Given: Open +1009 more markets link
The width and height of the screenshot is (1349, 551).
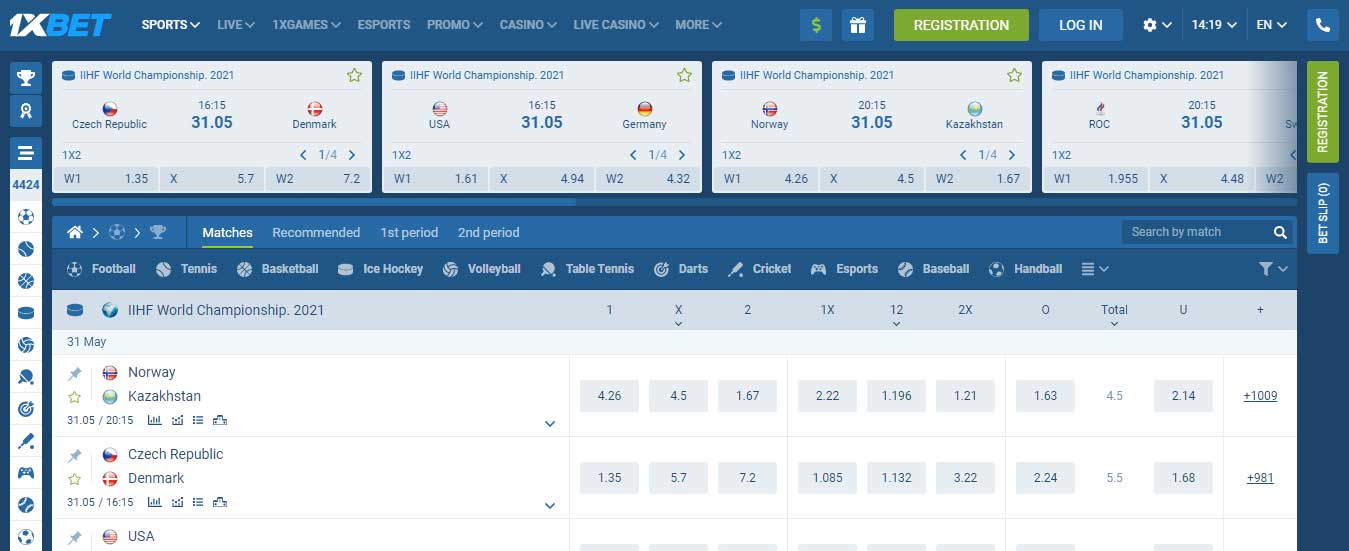Looking at the screenshot, I should tap(1260, 396).
